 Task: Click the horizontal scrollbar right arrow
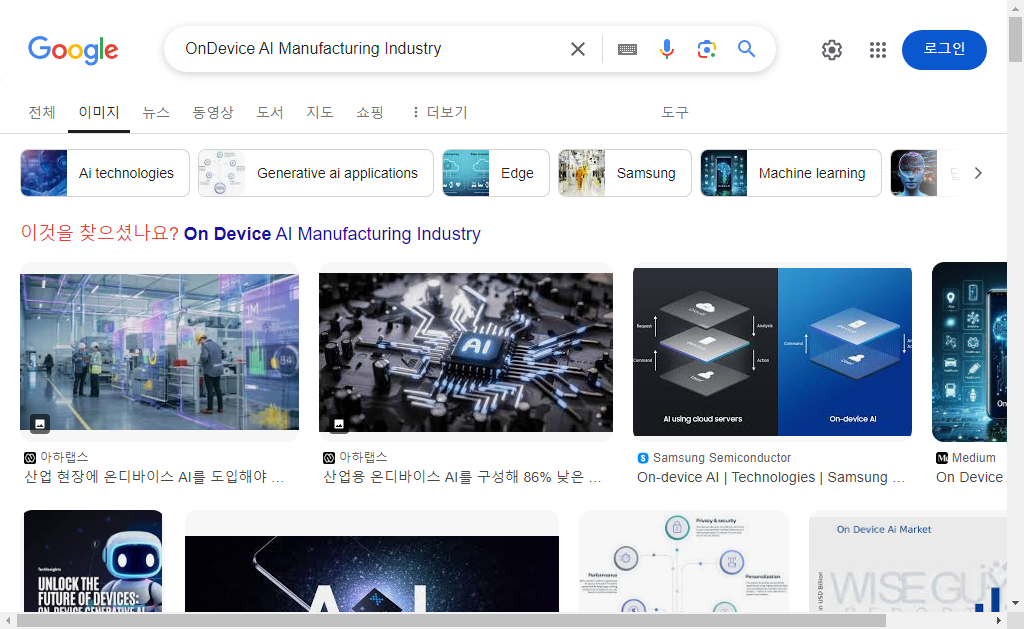click(999, 621)
